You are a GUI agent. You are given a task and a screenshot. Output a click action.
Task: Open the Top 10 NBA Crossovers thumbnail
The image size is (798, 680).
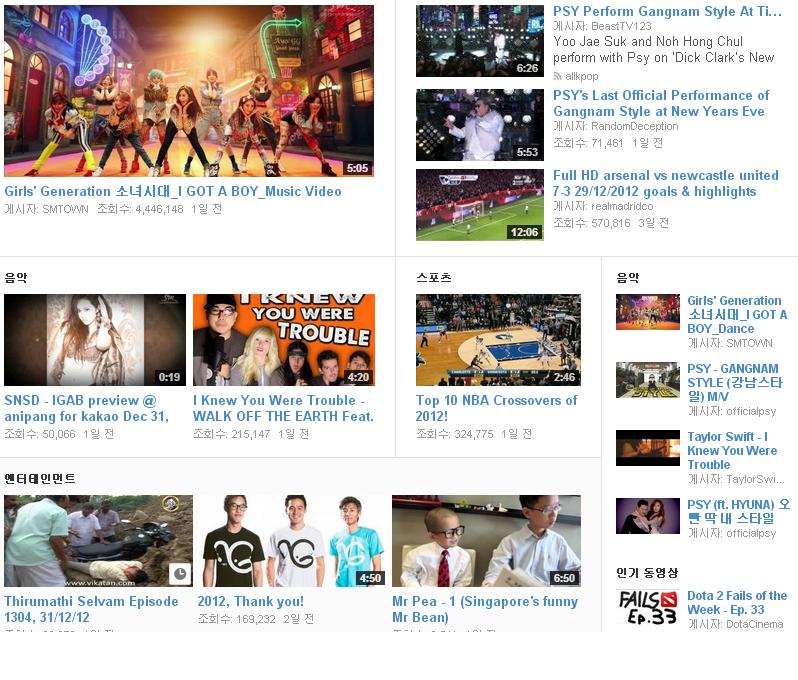[x=498, y=340]
